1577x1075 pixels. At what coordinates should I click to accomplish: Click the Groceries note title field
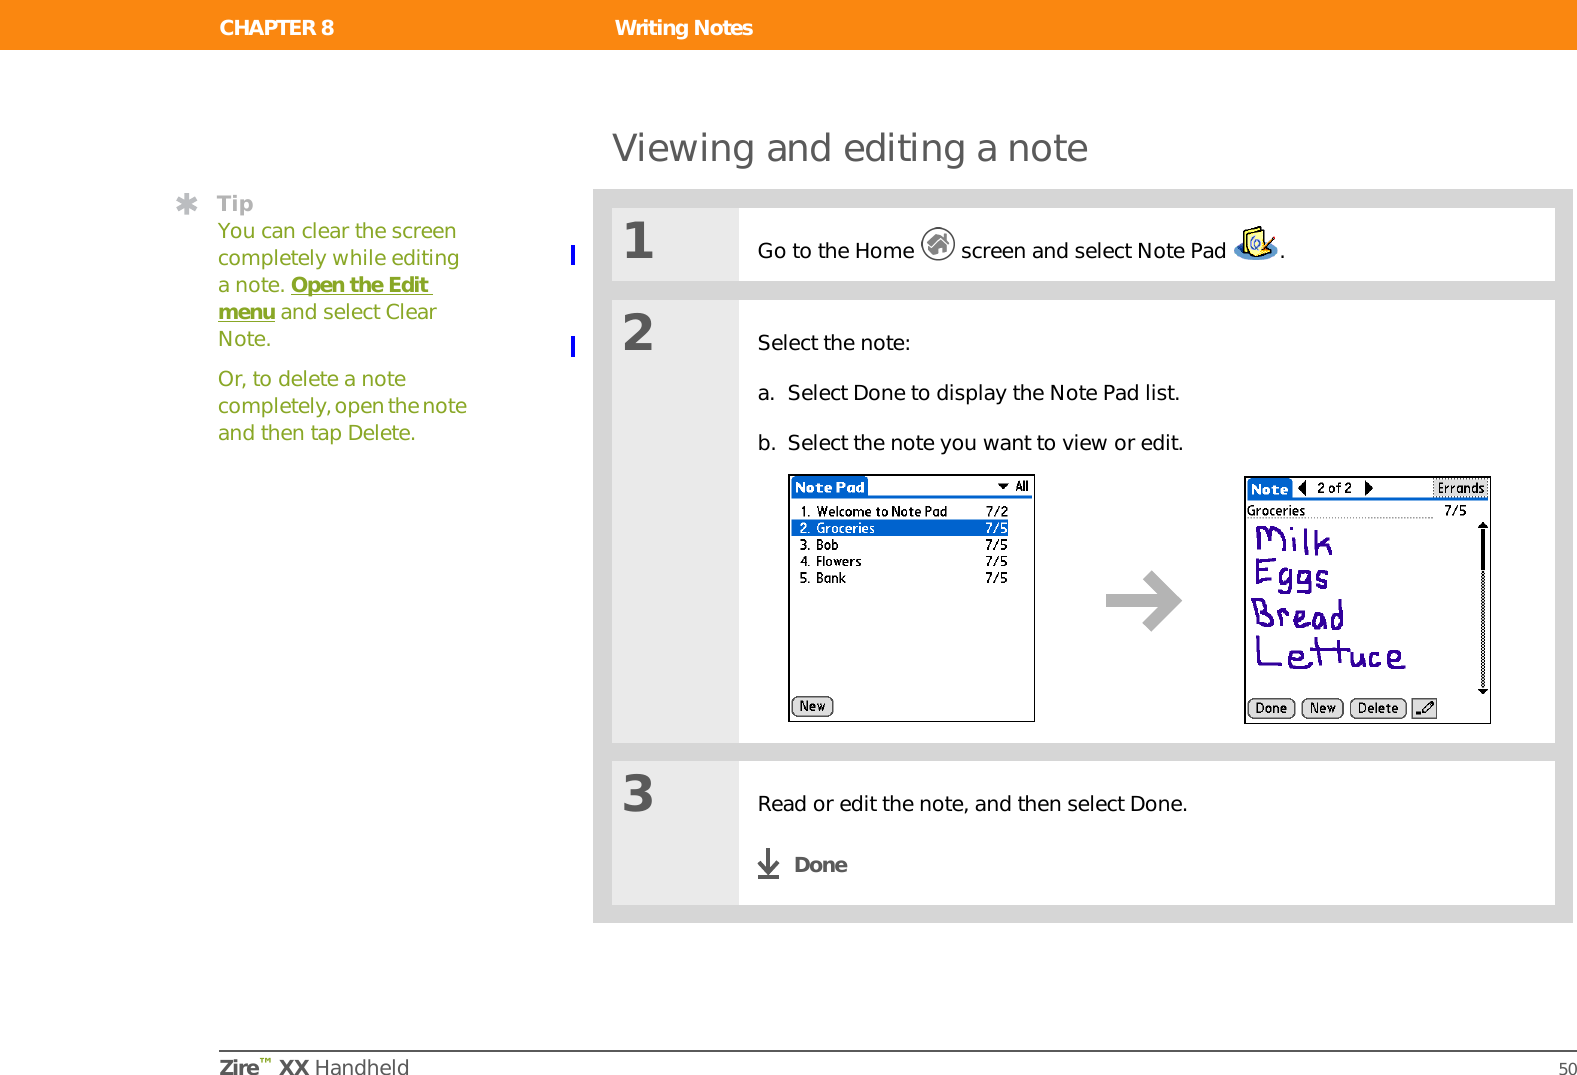(1340, 511)
